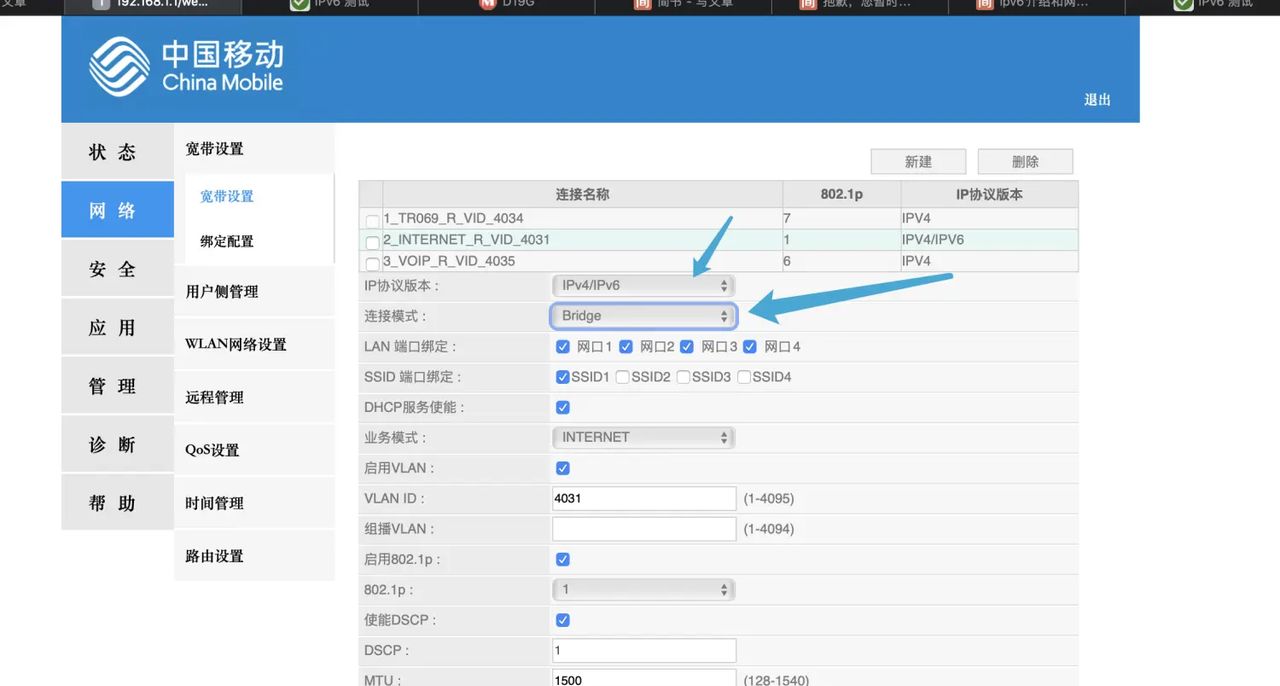The image size is (1280, 686).
Task: Click the 退出 logout link
Action: pos(1097,100)
